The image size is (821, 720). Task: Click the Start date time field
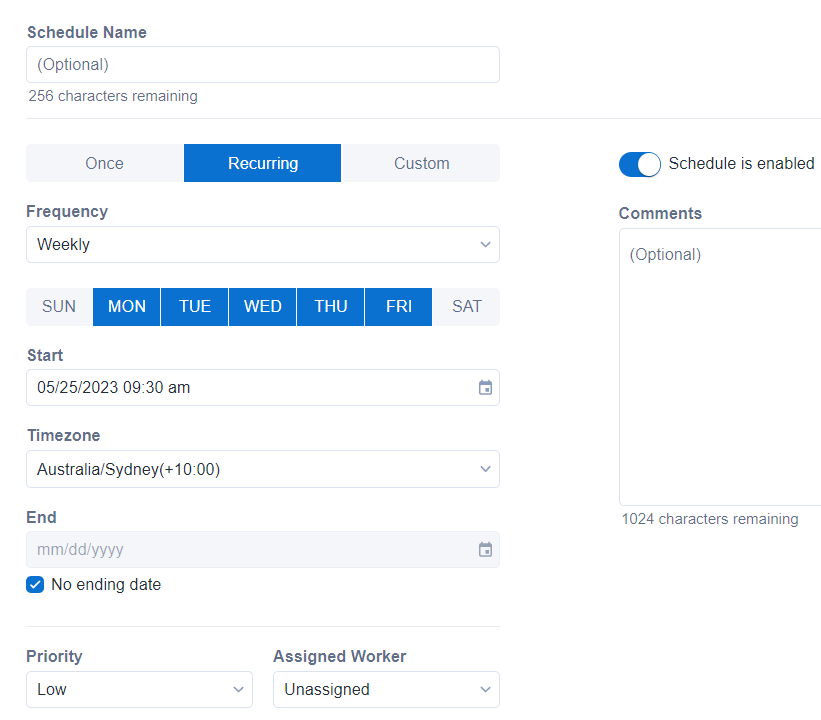coord(240,388)
